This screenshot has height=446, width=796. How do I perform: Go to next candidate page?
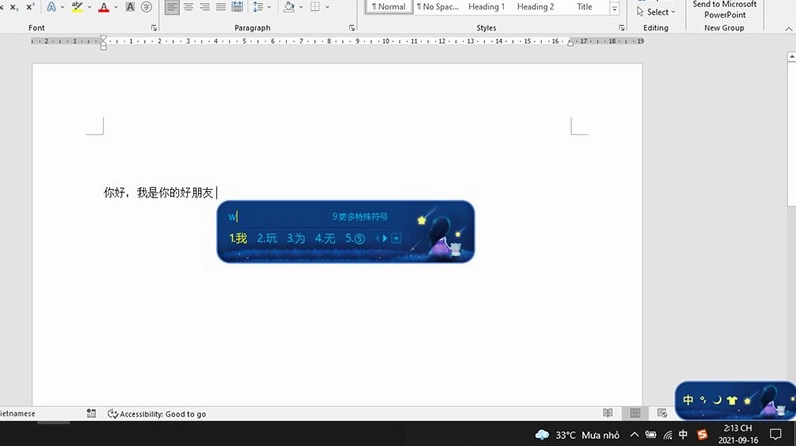coord(385,238)
